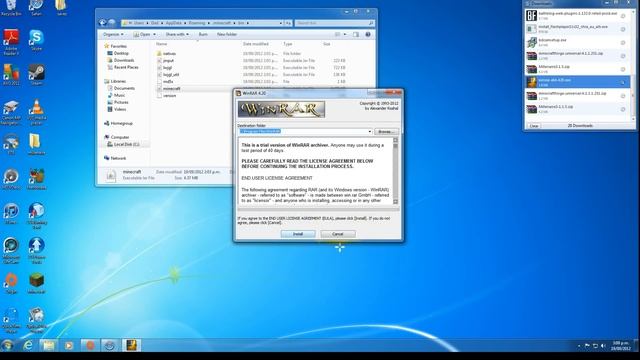Open the taskbar clock
640x360 pixels.
click(x=621, y=346)
